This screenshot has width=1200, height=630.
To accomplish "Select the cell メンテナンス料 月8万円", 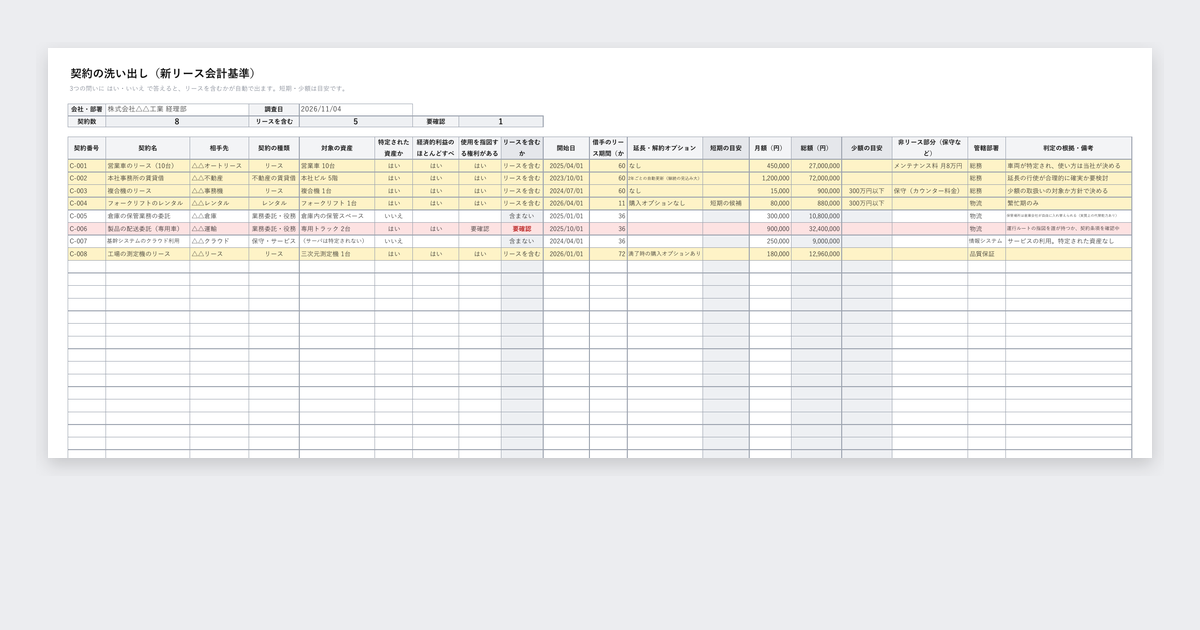I will click(x=929, y=166).
